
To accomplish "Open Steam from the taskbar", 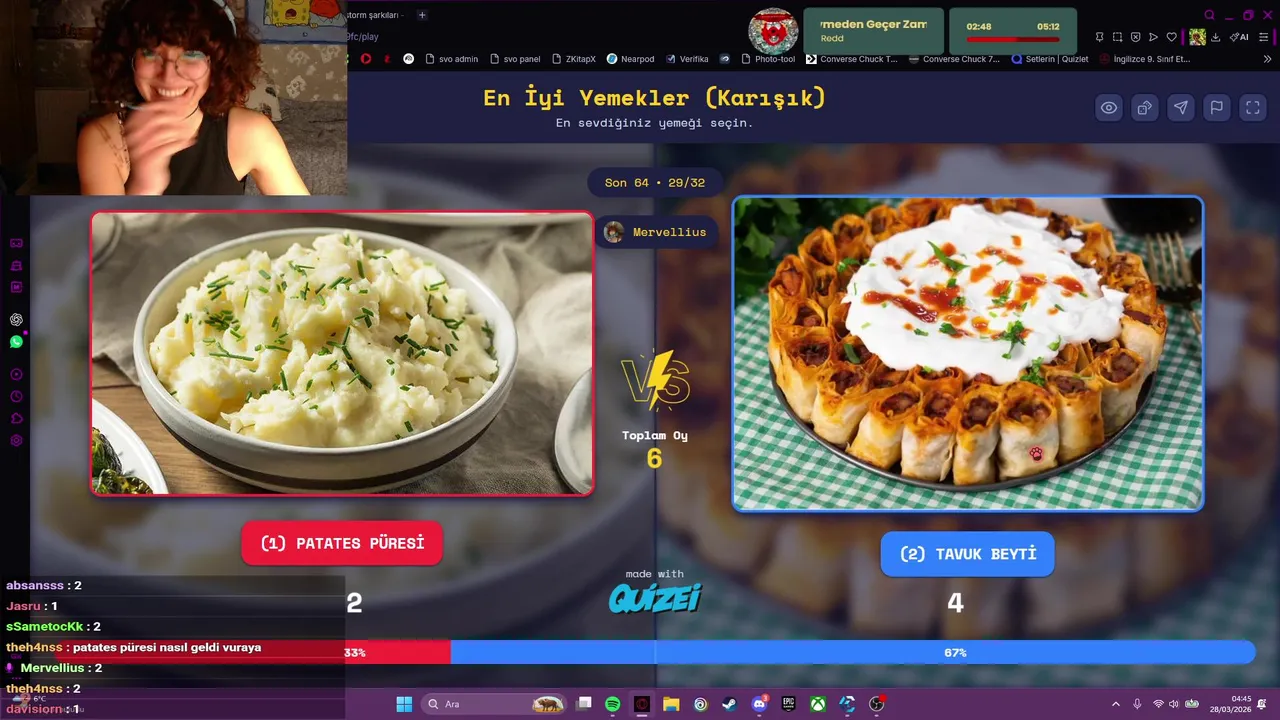I will tap(730, 704).
